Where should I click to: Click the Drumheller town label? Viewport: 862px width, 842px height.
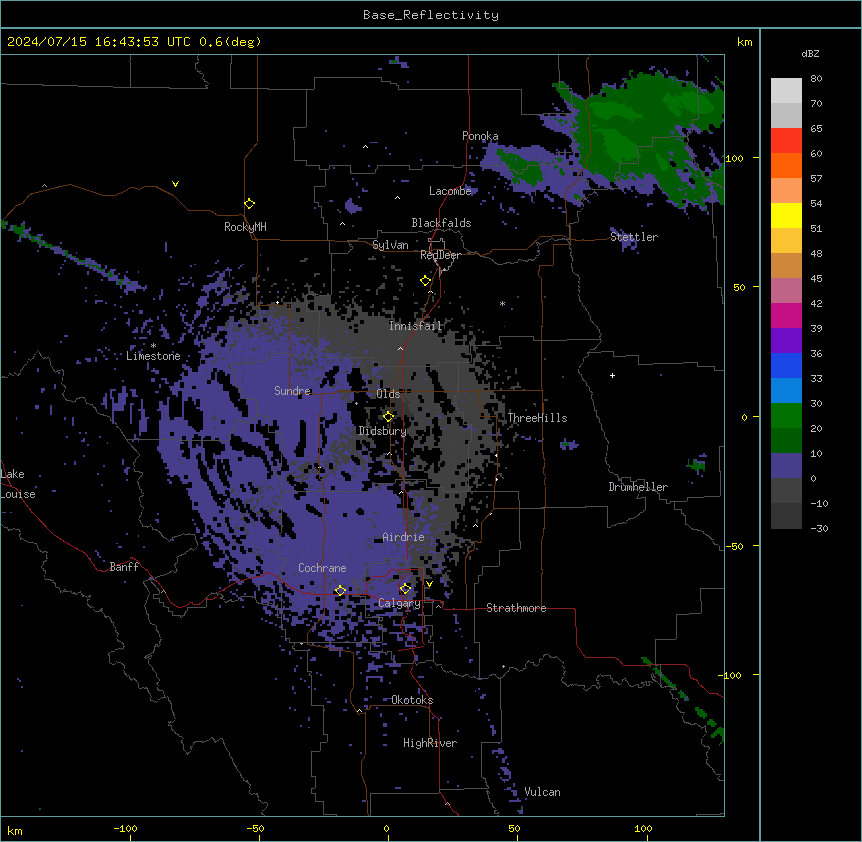click(638, 487)
